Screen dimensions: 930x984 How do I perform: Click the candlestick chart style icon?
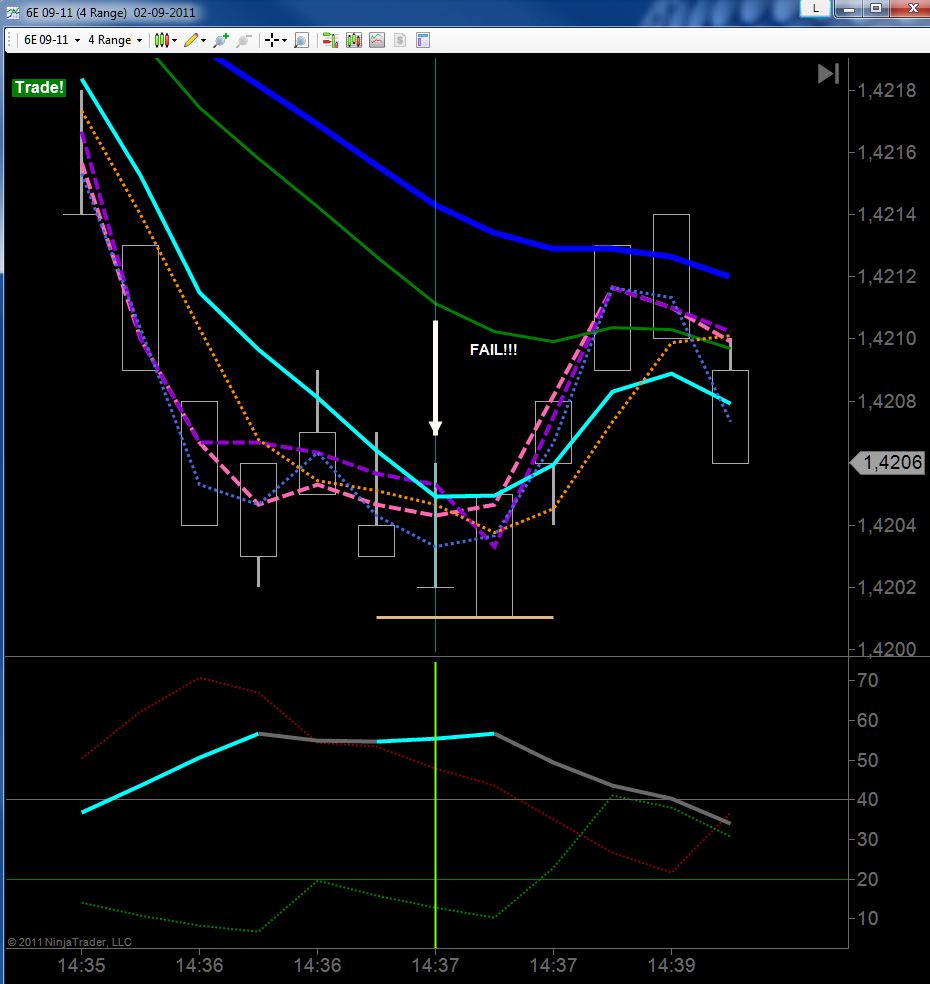161,40
